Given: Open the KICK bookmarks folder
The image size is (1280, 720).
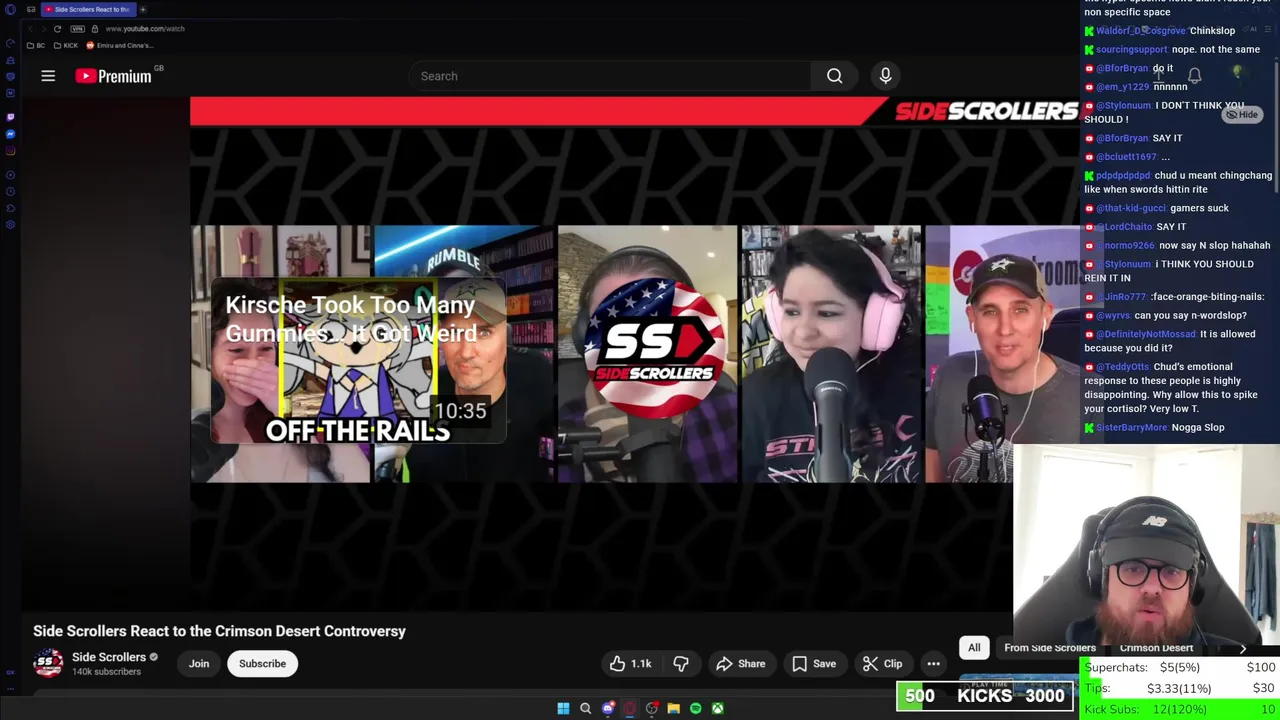Looking at the screenshot, I should click(x=65, y=46).
